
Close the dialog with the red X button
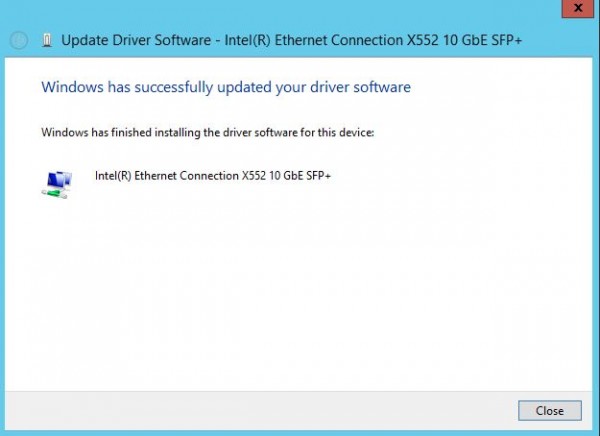578,8
